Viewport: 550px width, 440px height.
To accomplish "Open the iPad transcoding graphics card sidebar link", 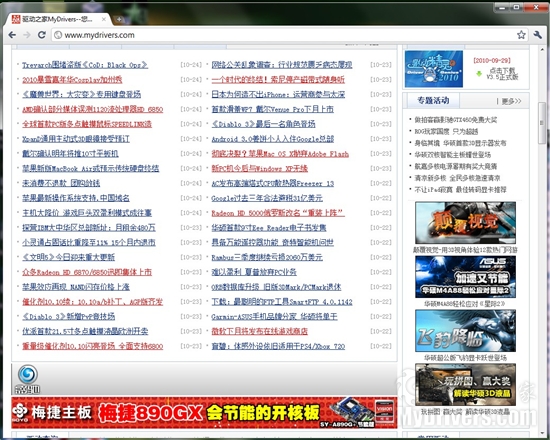I will click(x=460, y=189).
